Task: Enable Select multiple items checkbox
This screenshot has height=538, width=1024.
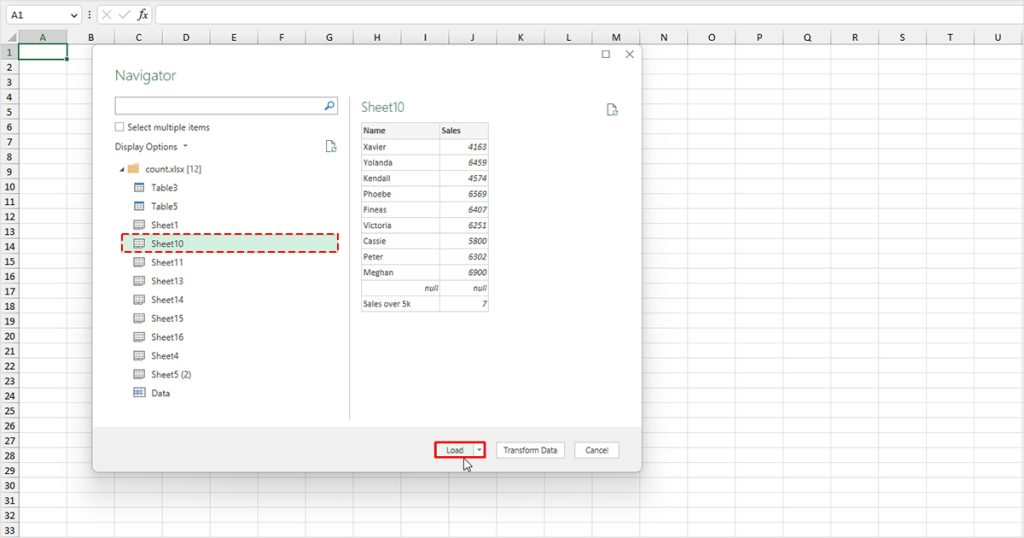Action: (x=120, y=127)
